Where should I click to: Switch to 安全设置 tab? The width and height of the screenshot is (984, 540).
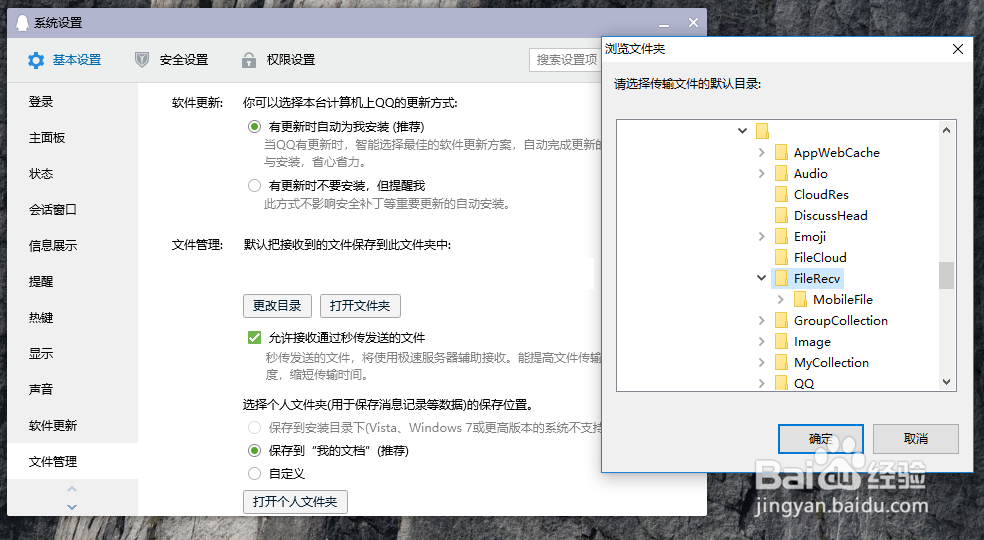click(x=171, y=60)
